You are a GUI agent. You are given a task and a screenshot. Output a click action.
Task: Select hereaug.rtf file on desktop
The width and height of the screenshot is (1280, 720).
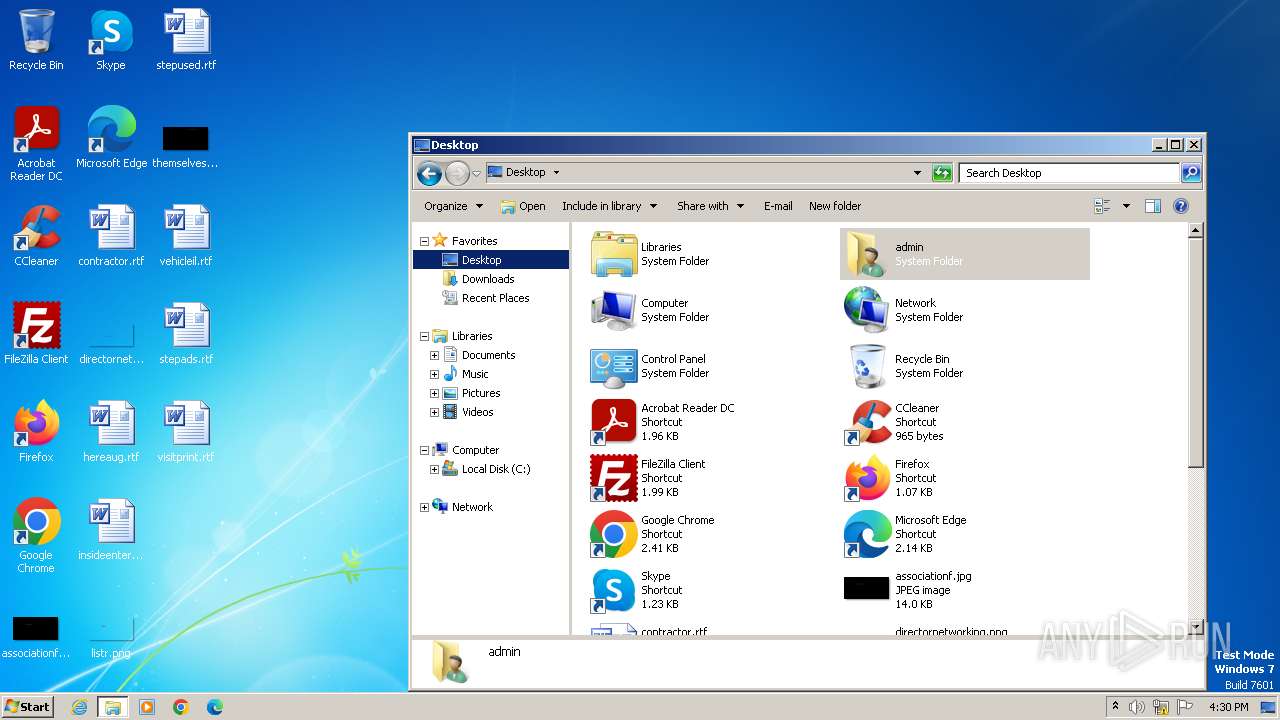tap(111, 432)
